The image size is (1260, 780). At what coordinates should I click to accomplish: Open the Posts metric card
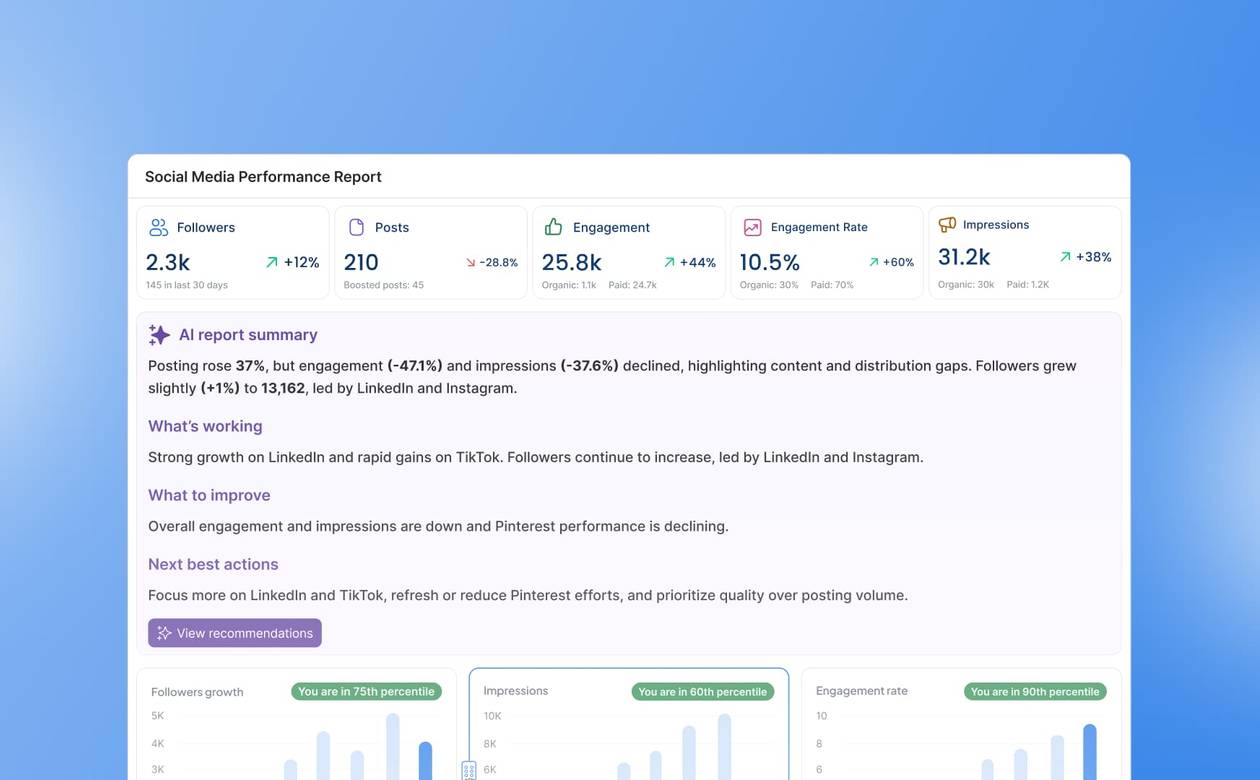click(x=431, y=253)
